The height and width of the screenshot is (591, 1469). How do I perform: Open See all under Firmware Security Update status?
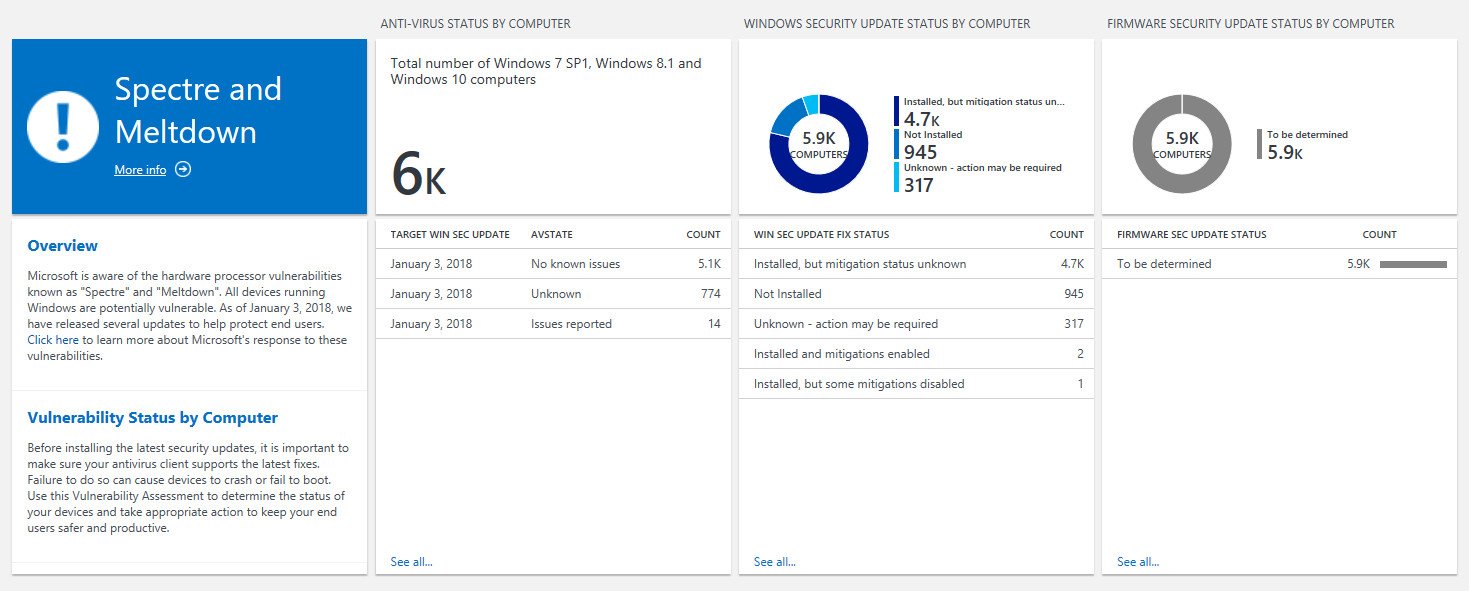[1138, 561]
